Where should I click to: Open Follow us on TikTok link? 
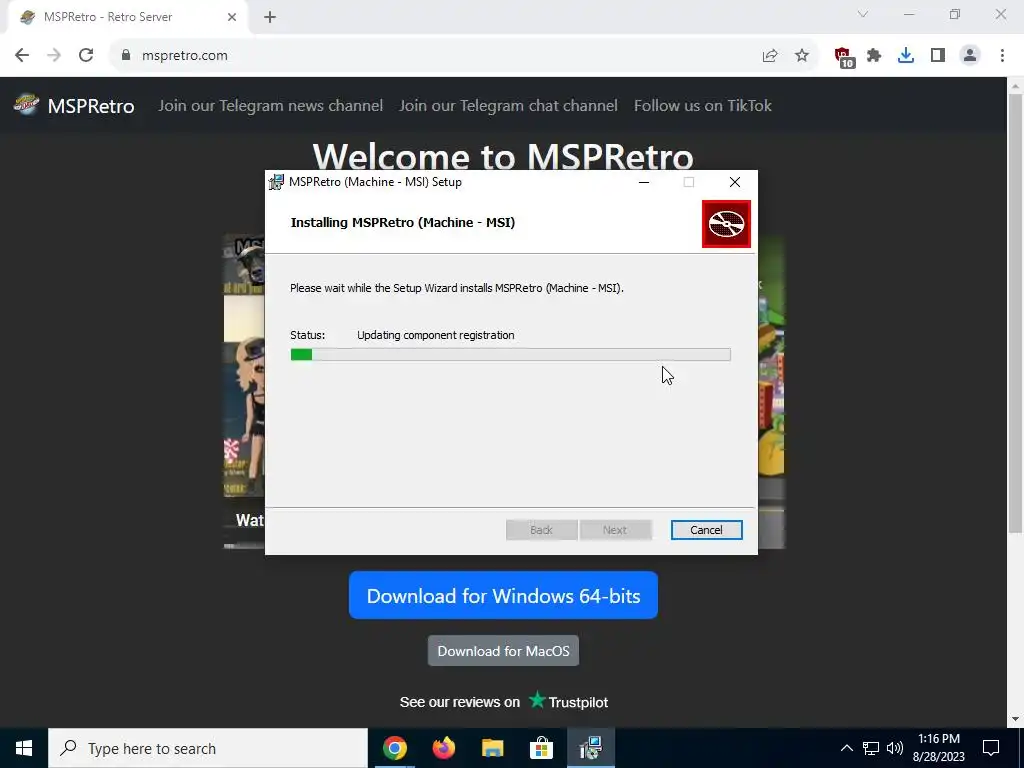703,106
